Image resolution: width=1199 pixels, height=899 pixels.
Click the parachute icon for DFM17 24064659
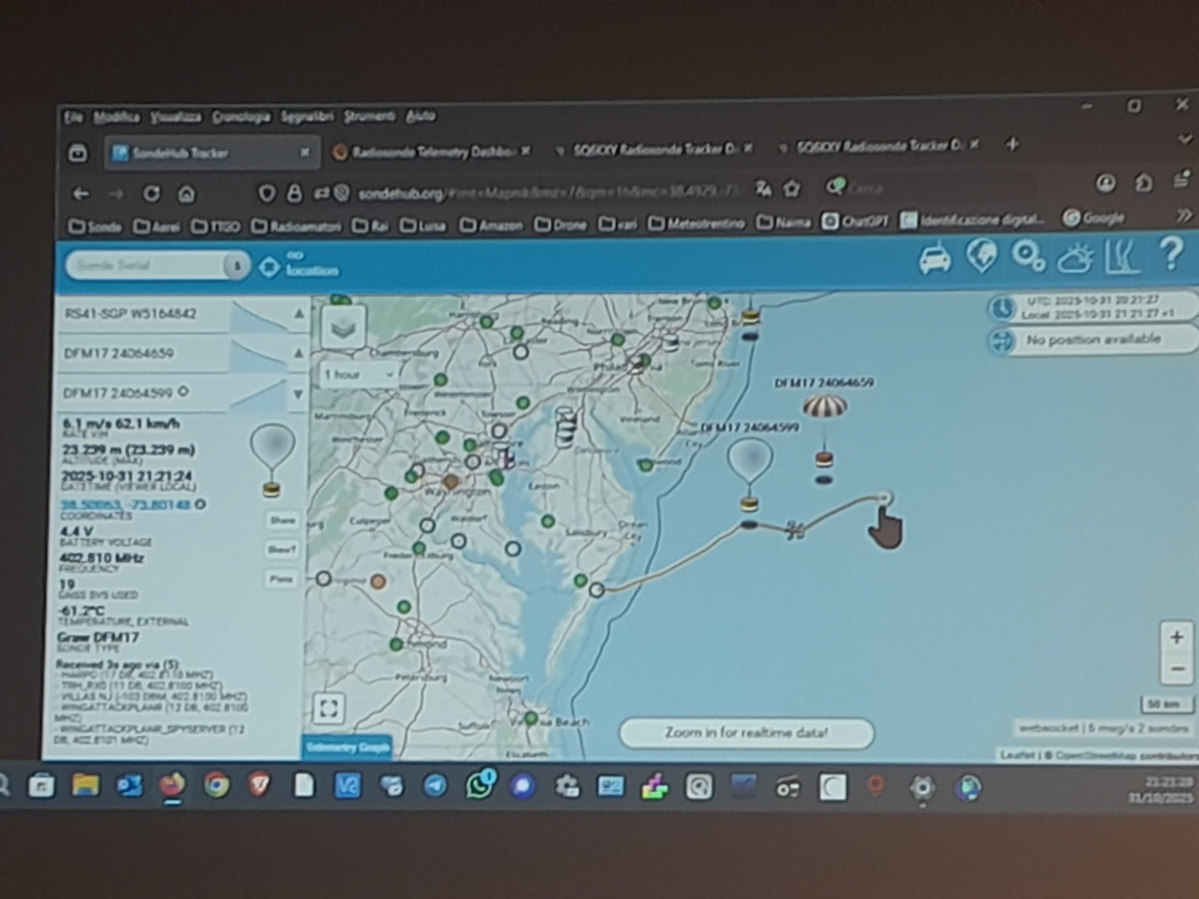point(824,407)
